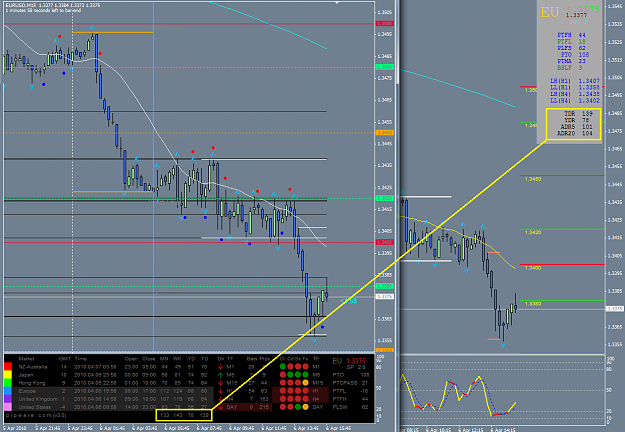This screenshot has height=432, width=625.
Task: Click the green up arrow beside M5
Action: coord(220,375)
